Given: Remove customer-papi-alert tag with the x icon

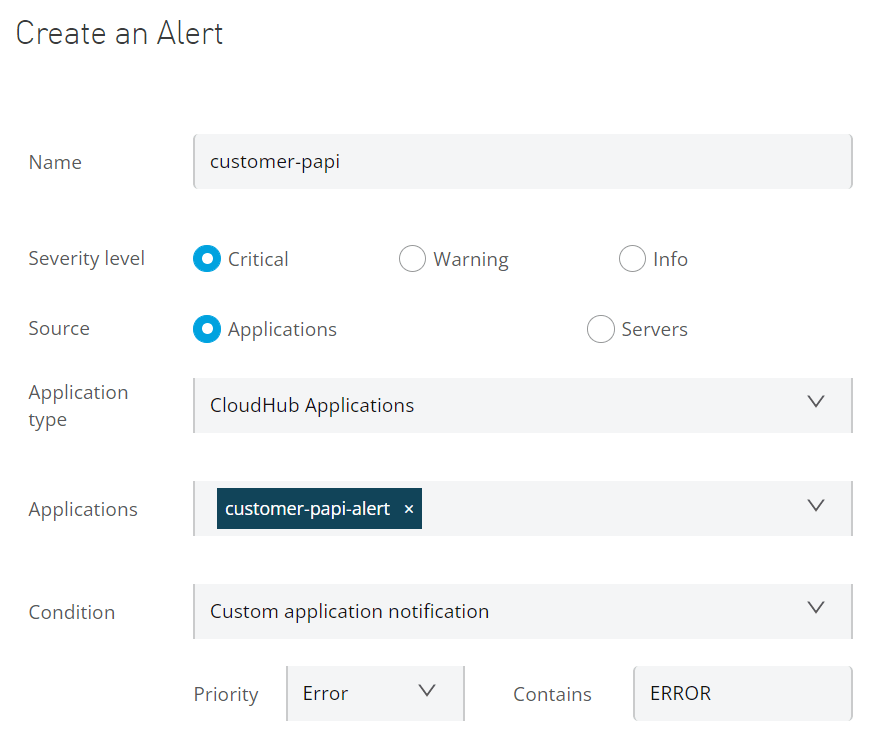Looking at the screenshot, I should tap(408, 509).
